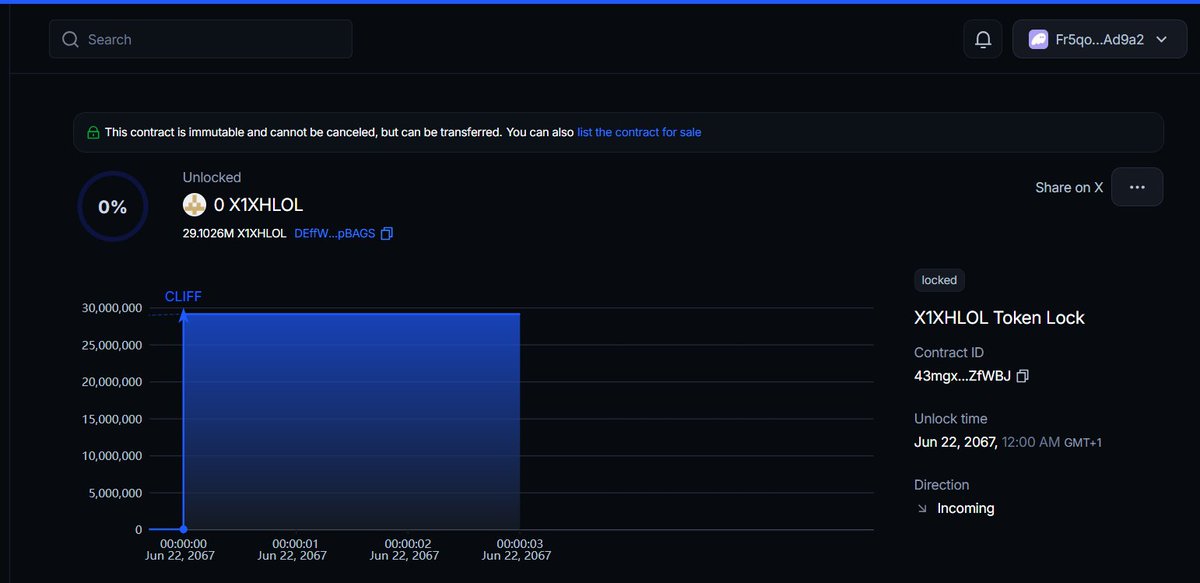Click Share on X
This screenshot has height=583, width=1200.
pos(1069,187)
